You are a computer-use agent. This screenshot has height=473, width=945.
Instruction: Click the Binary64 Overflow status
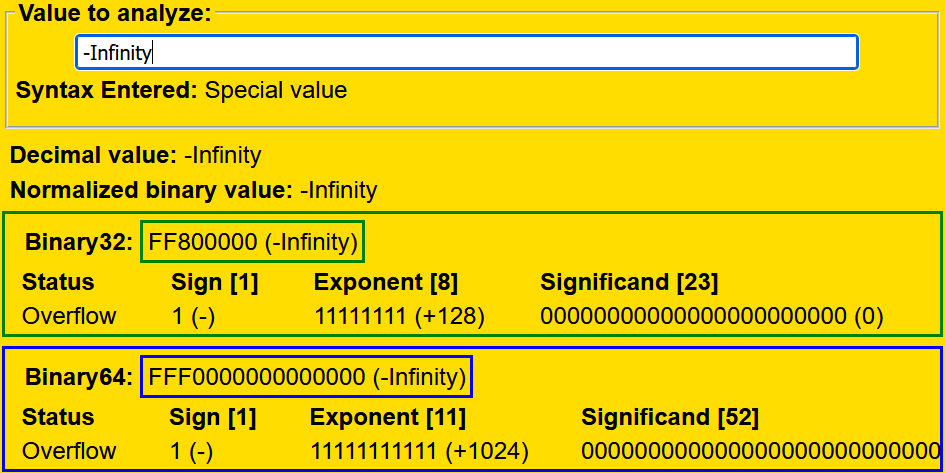(69, 451)
